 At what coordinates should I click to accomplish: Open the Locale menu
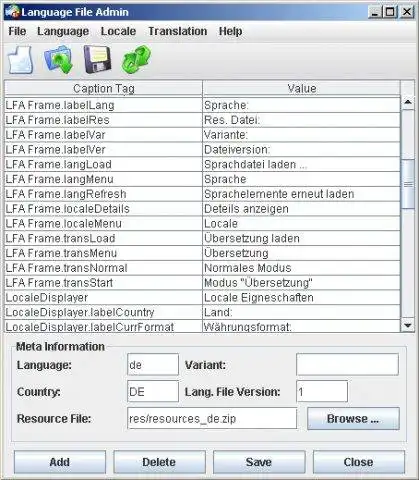coord(118,31)
